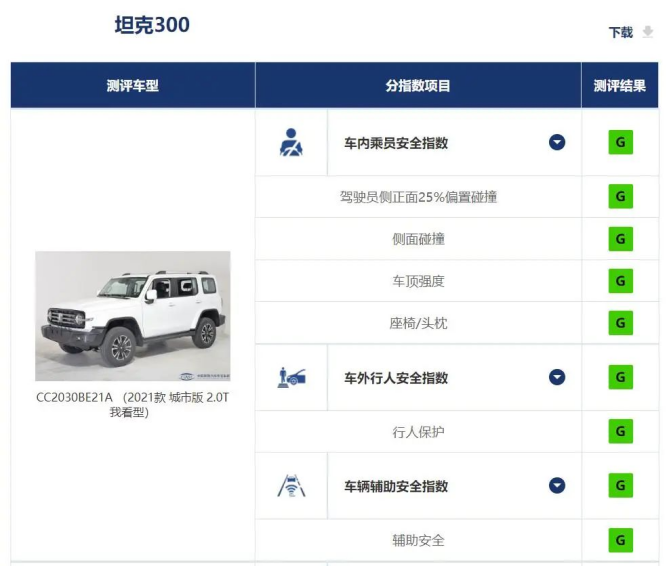Screen dimensions: 669x567
Task: Click the seatbelt occupant safety icon
Action: point(291,142)
